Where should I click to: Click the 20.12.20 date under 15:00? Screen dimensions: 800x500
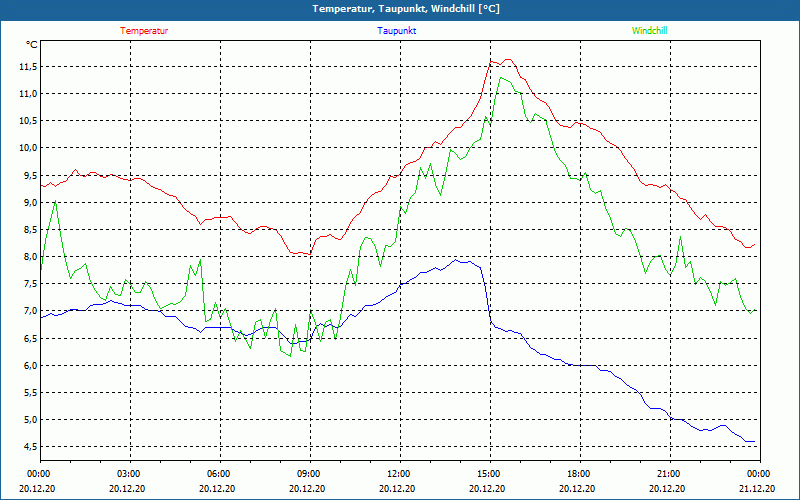(488, 488)
